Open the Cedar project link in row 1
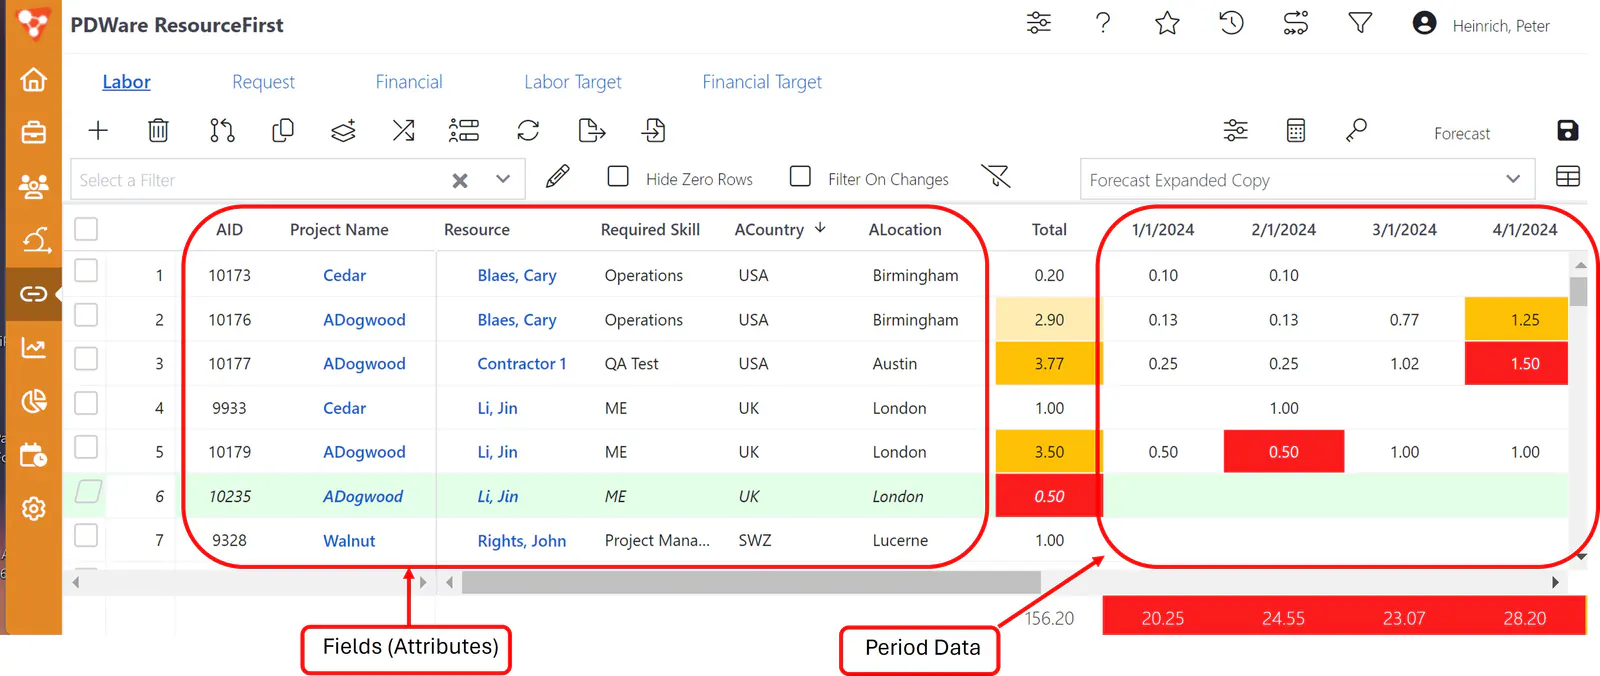This screenshot has height=676, width=1600. coord(344,275)
